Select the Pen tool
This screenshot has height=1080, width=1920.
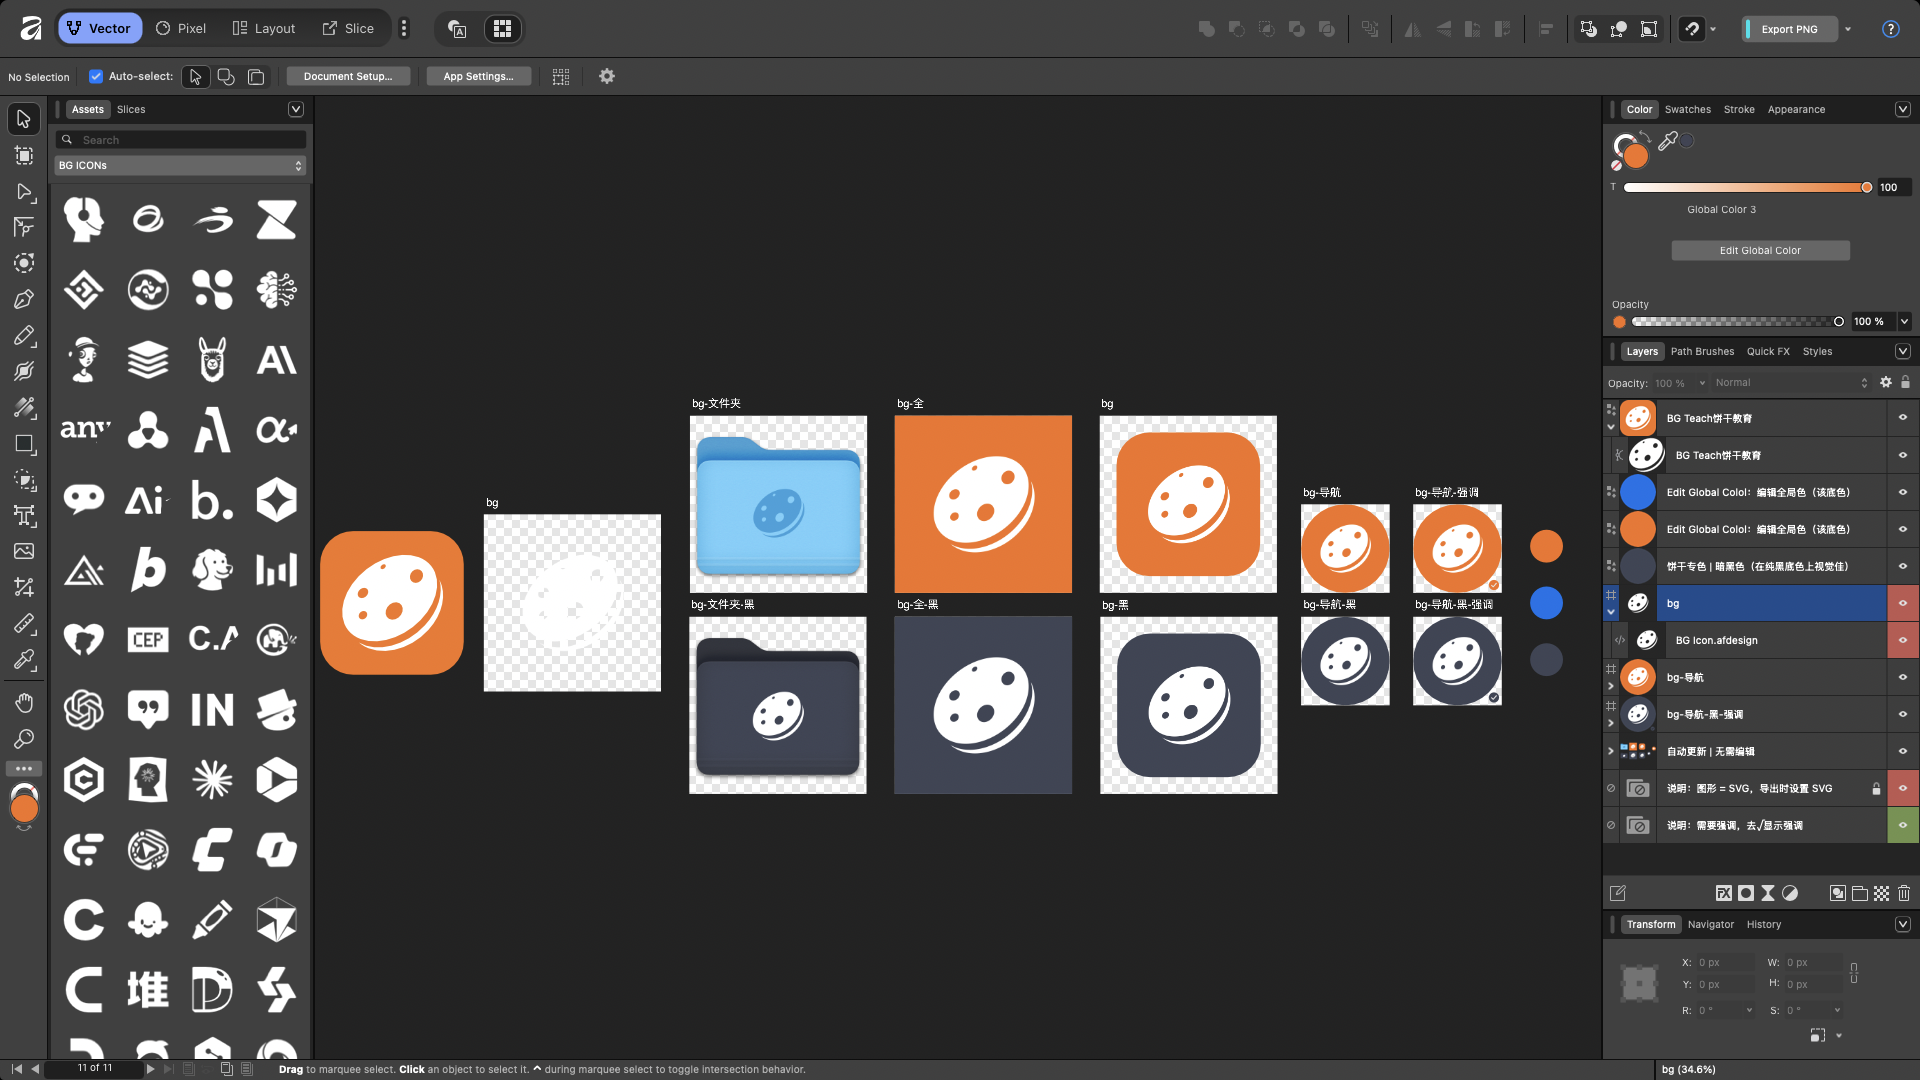pos(24,299)
